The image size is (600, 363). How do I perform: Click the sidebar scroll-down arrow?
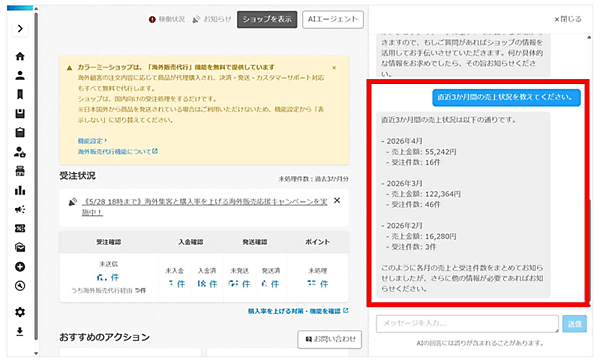click(x=36, y=353)
